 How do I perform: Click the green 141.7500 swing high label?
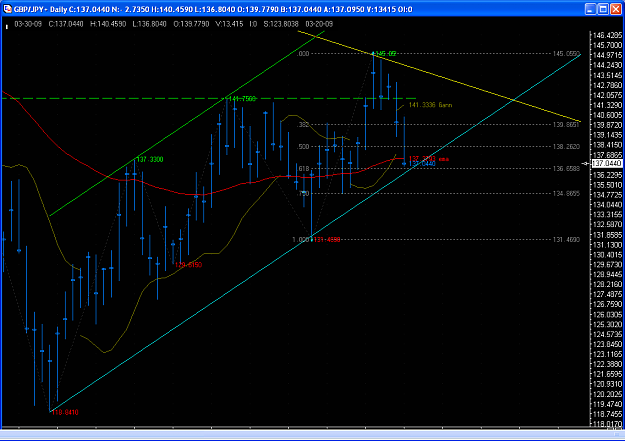242,98
